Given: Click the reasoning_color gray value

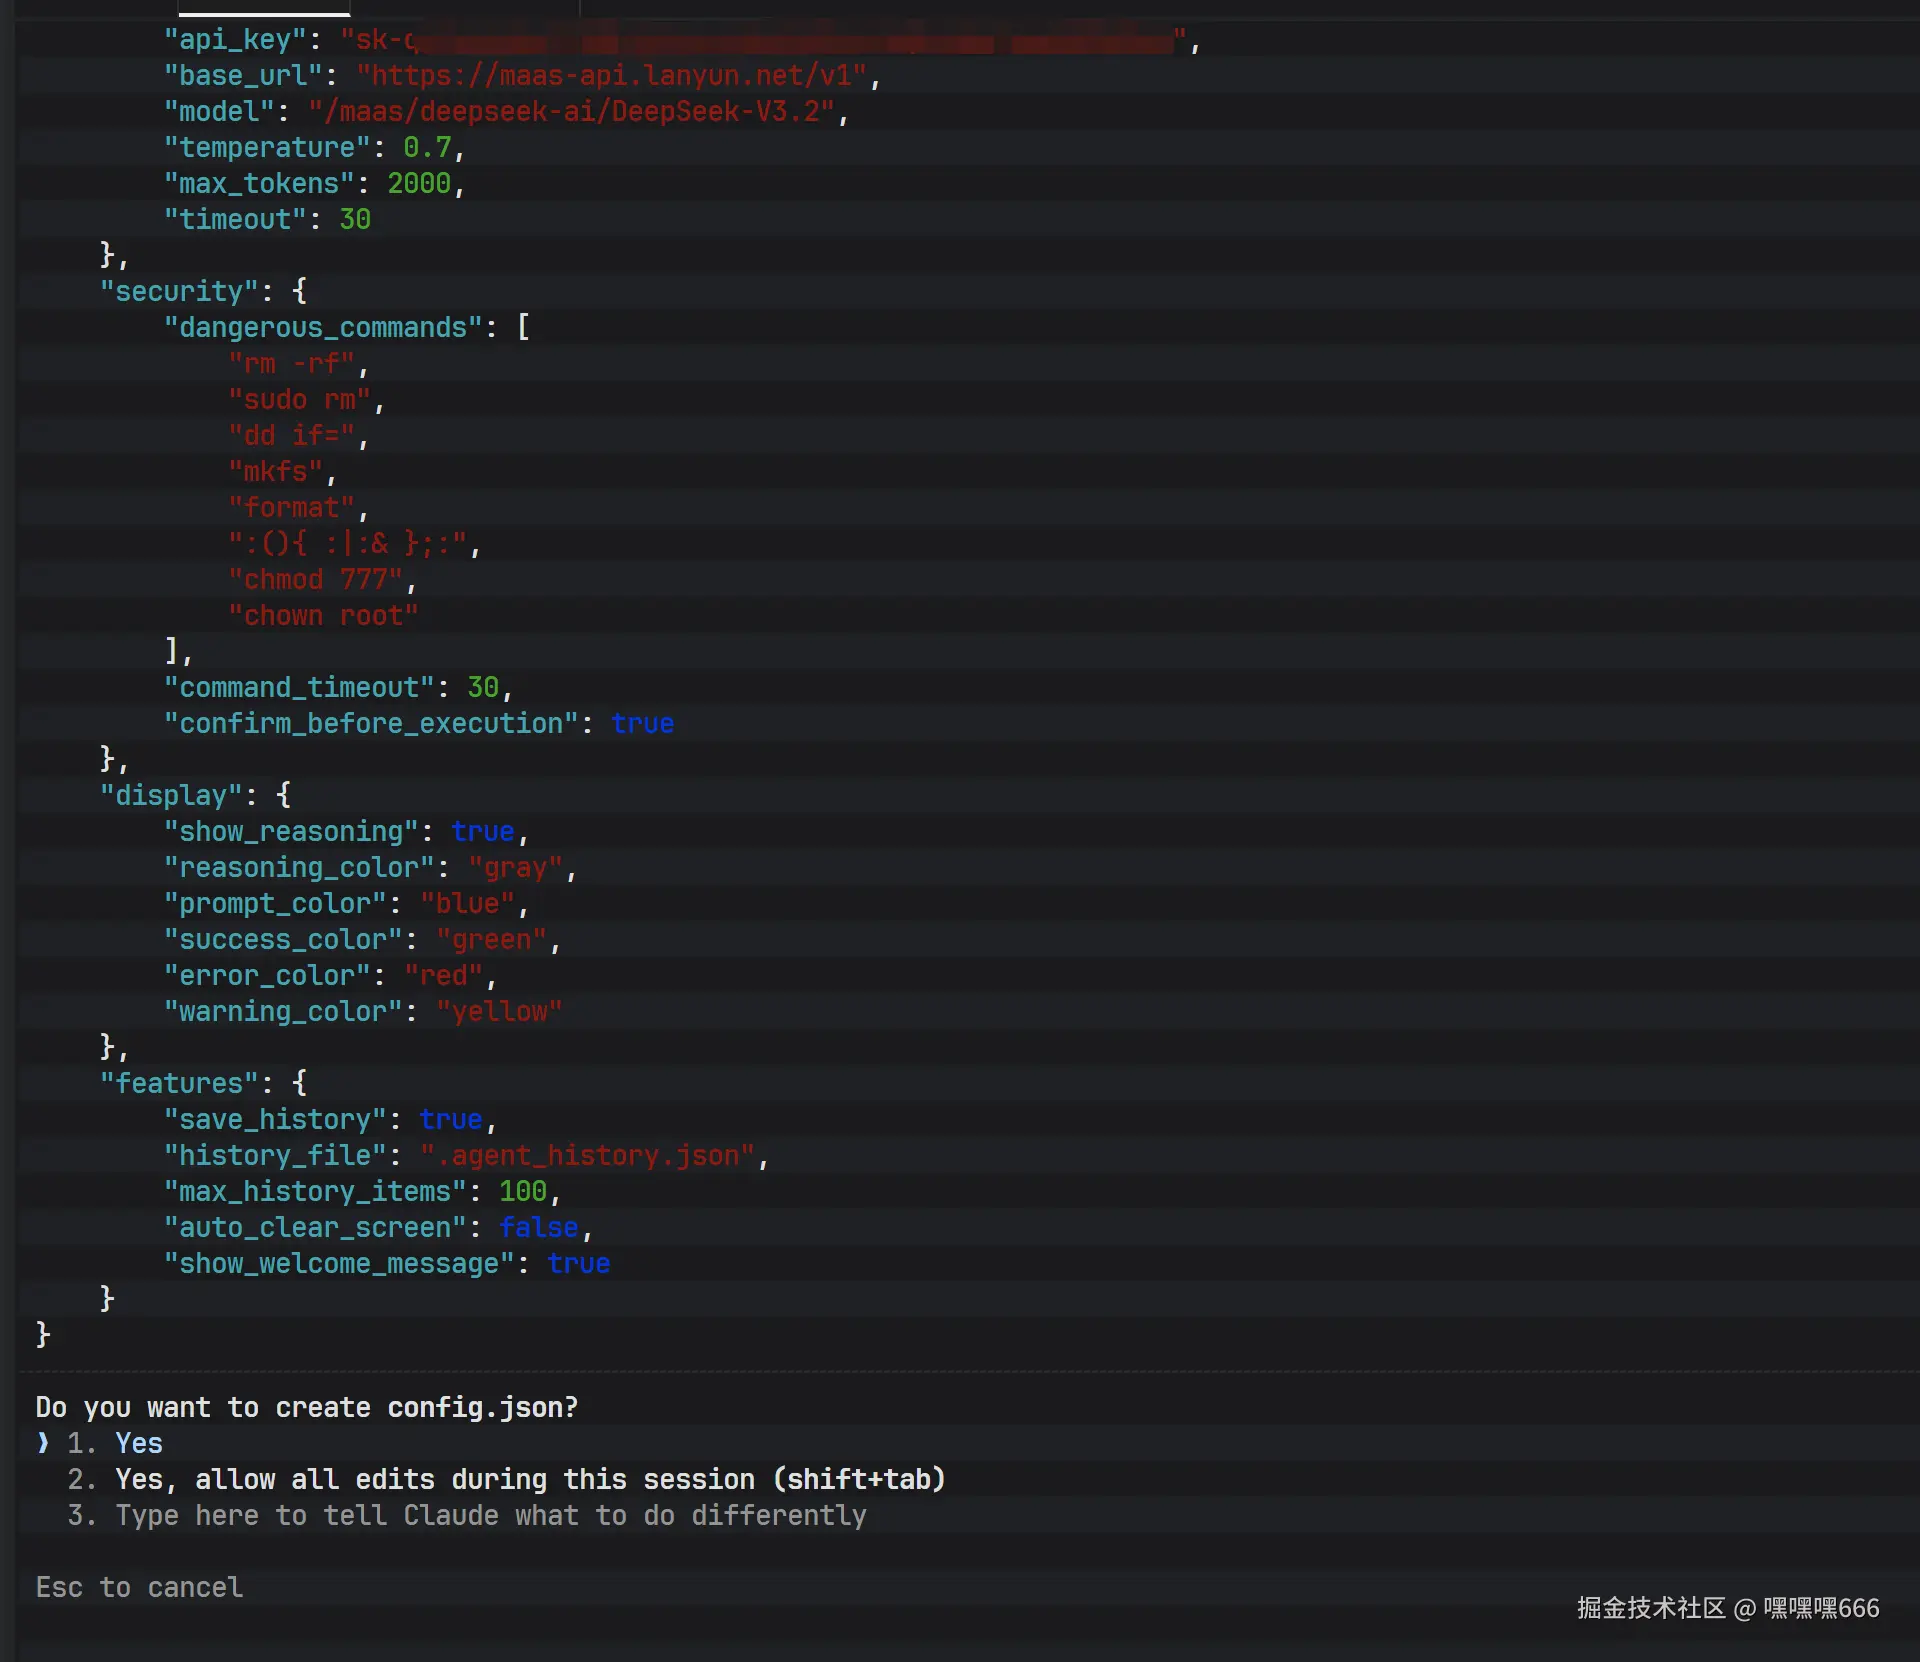Looking at the screenshot, I should coord(515,867).
